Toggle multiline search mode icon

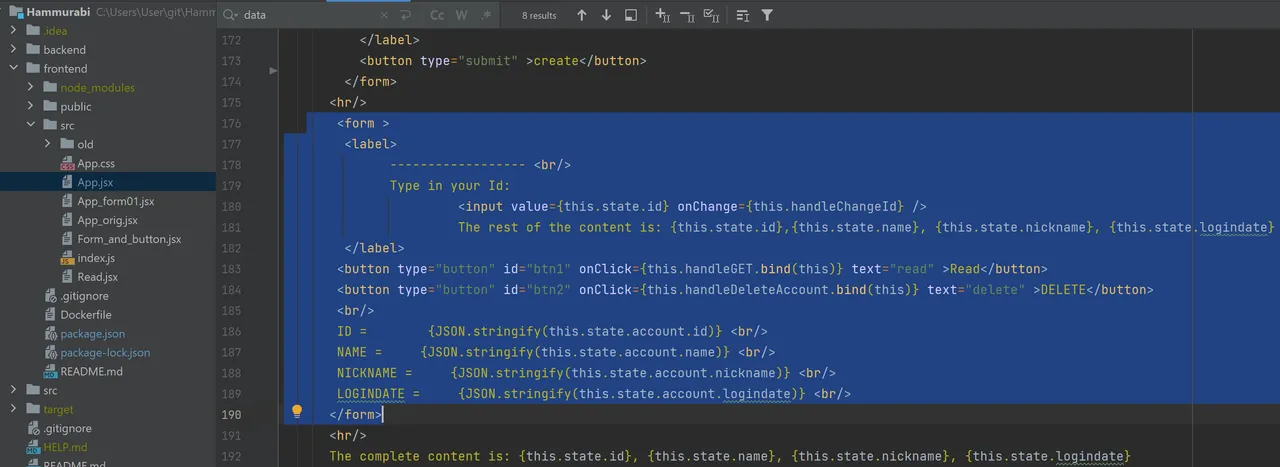[743, 15]
